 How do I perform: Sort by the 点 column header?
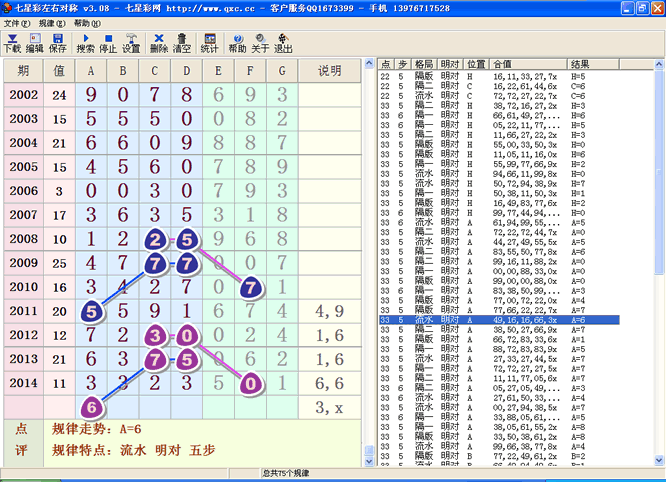tap(386, 64)
